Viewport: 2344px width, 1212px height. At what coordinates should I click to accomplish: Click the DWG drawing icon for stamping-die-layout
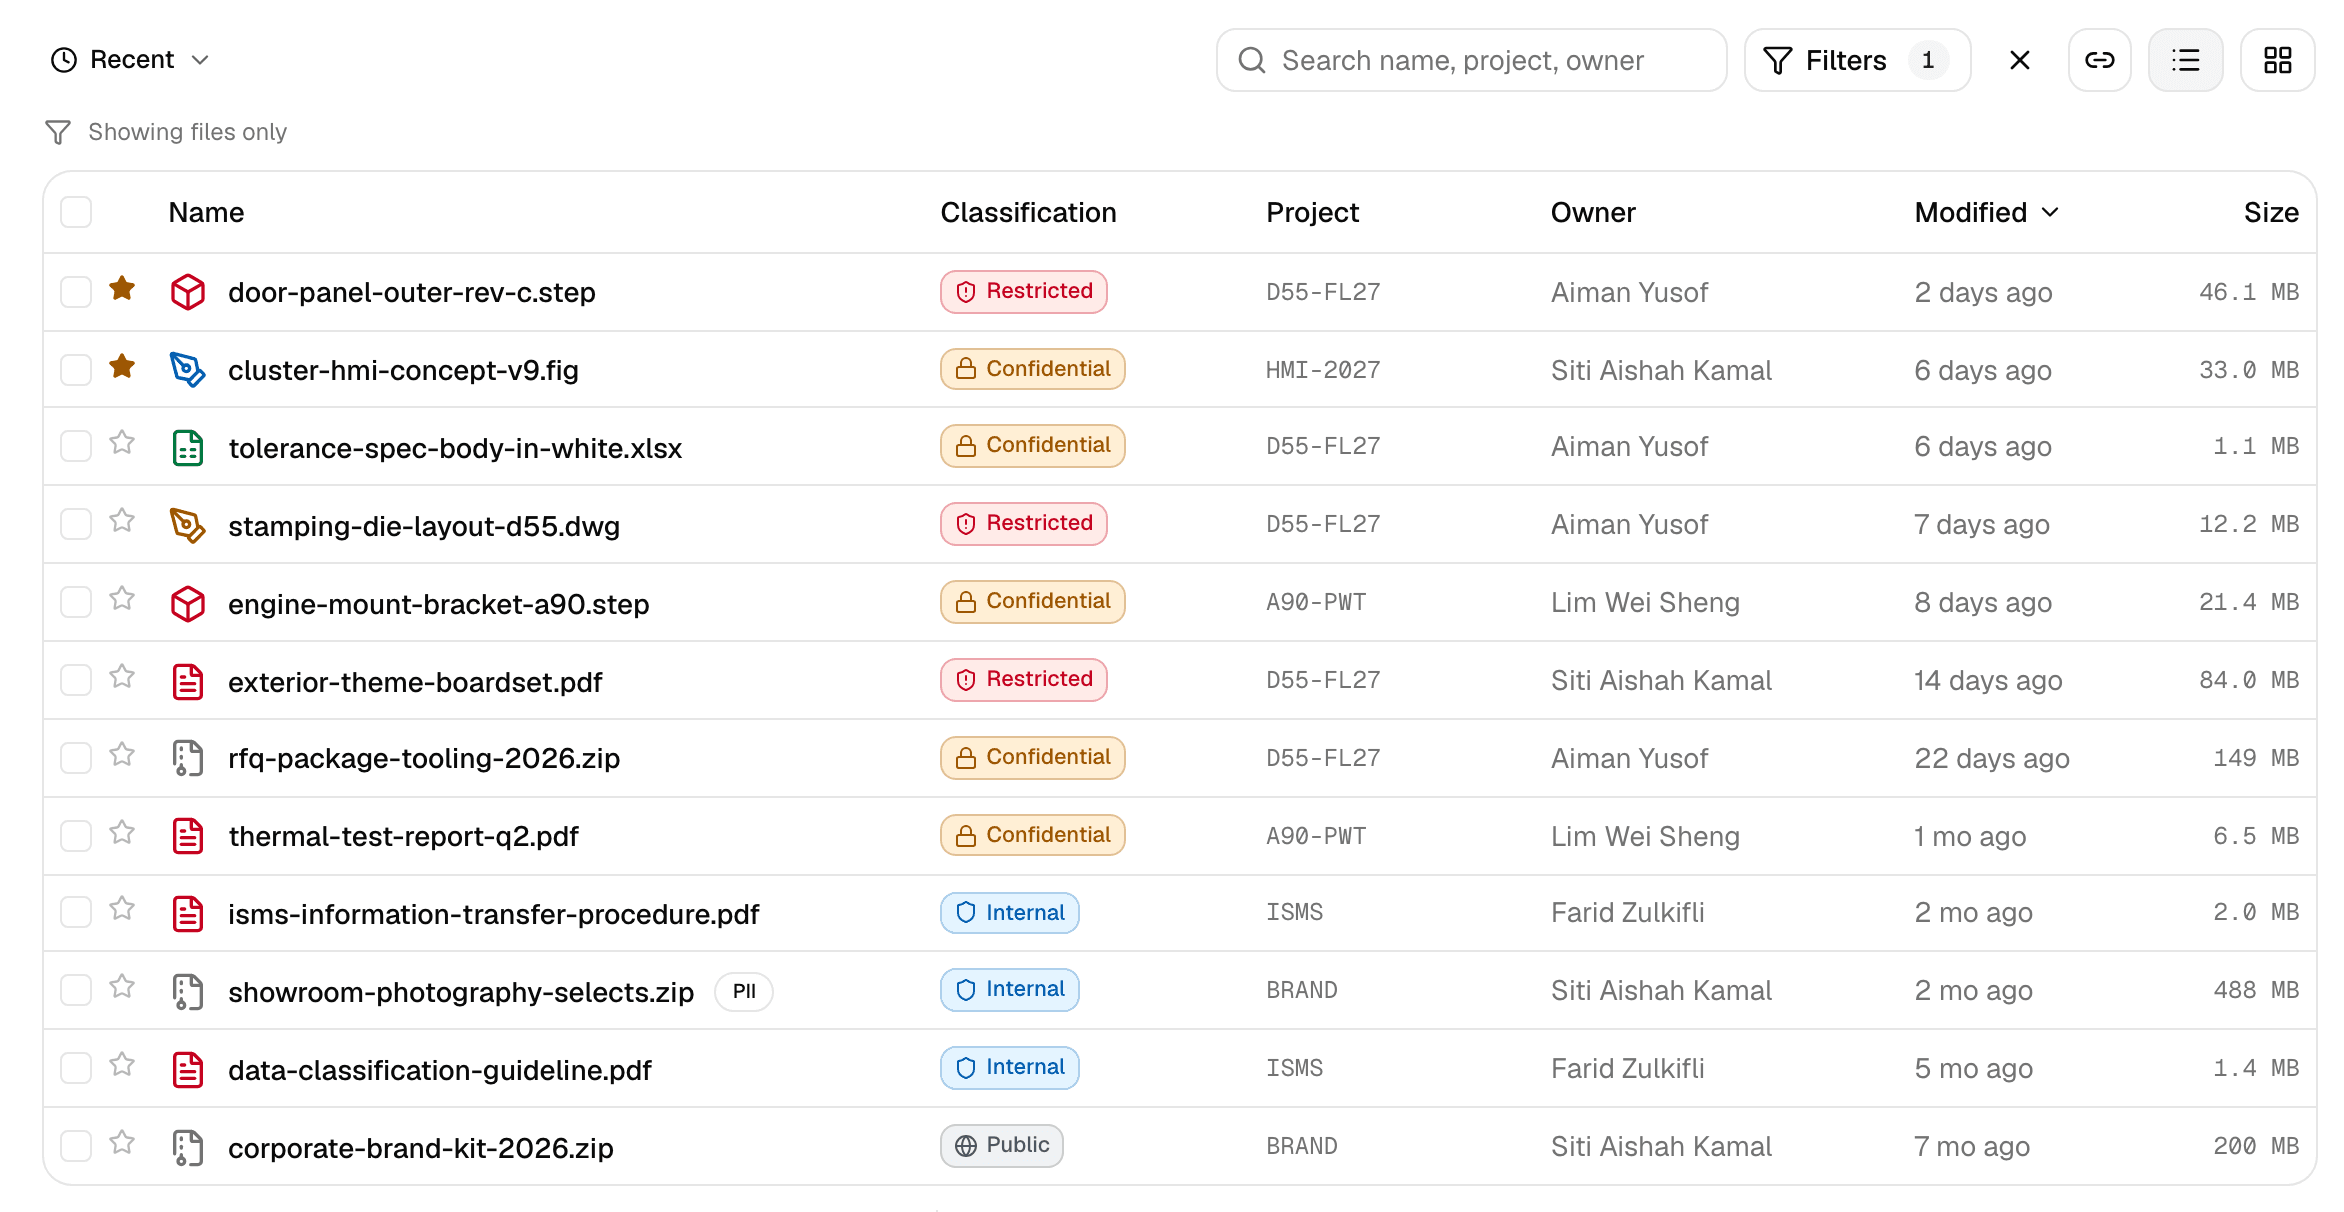coord(188,526)
